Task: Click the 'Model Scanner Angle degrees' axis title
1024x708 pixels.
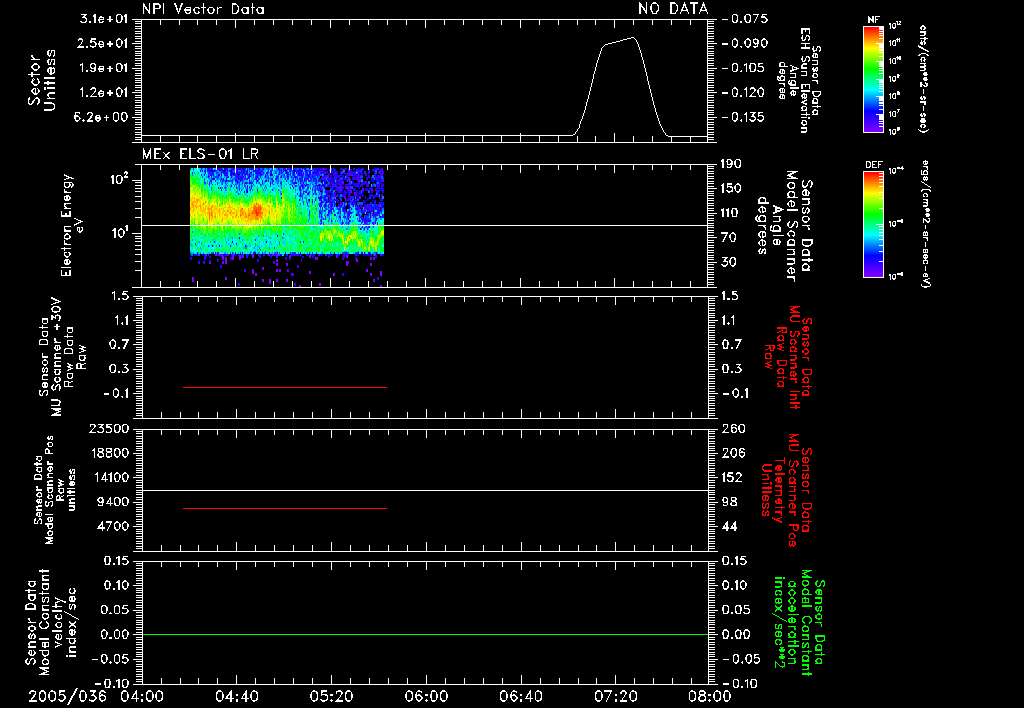Action: (x=784, y=225)
